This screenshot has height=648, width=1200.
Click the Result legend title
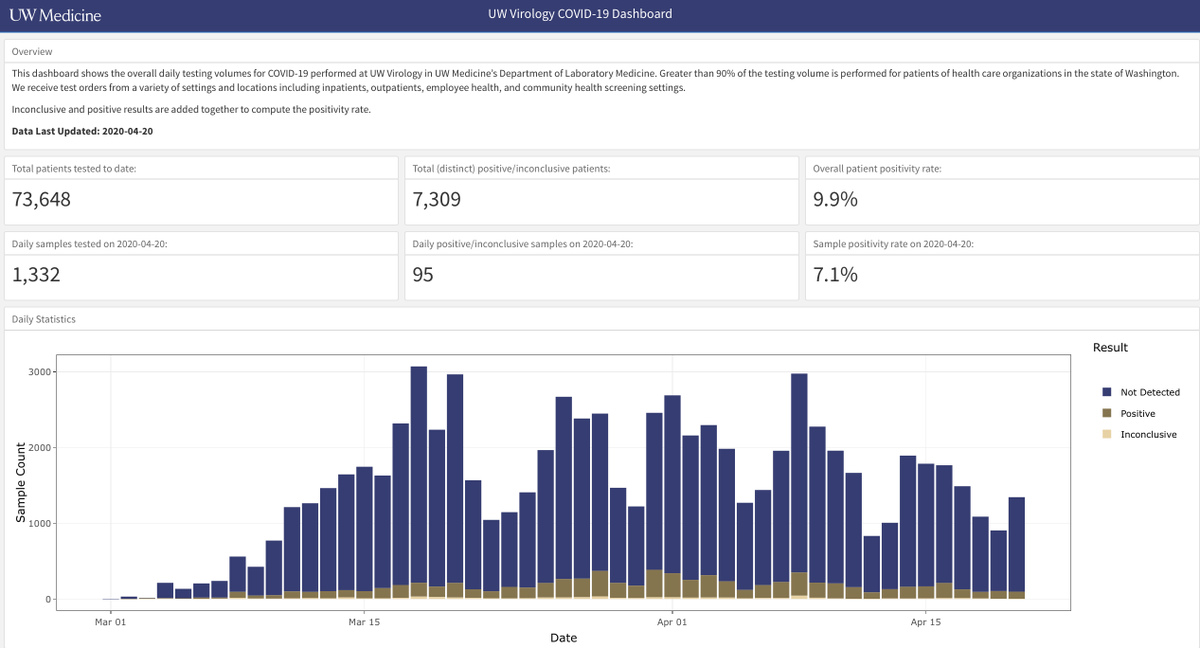[x=1110, y=347]
